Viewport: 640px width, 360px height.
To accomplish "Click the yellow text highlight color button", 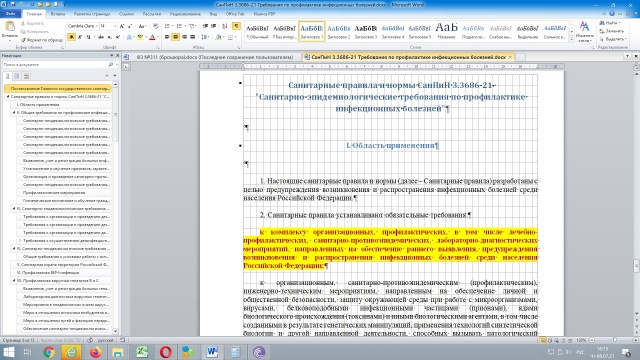I will (140, 37).
